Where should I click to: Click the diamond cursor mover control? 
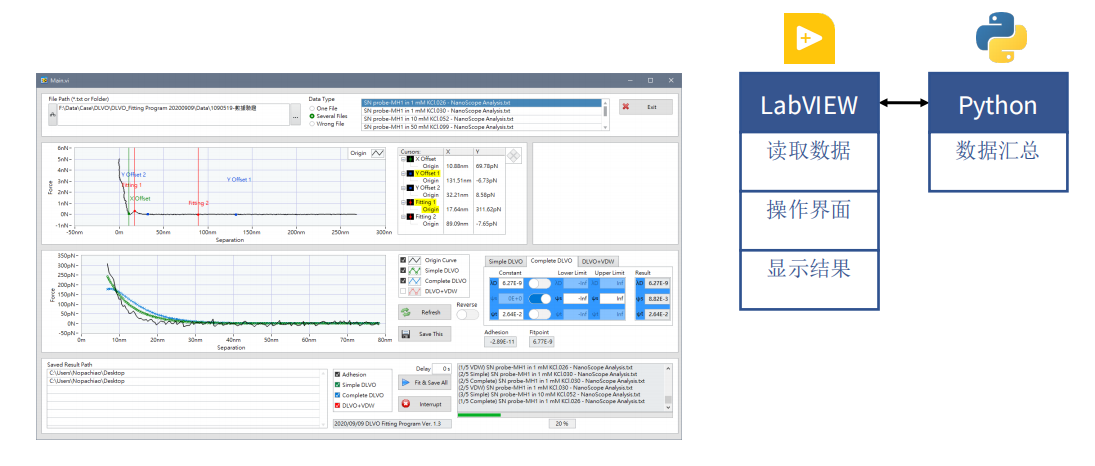[x=513, y=156]
